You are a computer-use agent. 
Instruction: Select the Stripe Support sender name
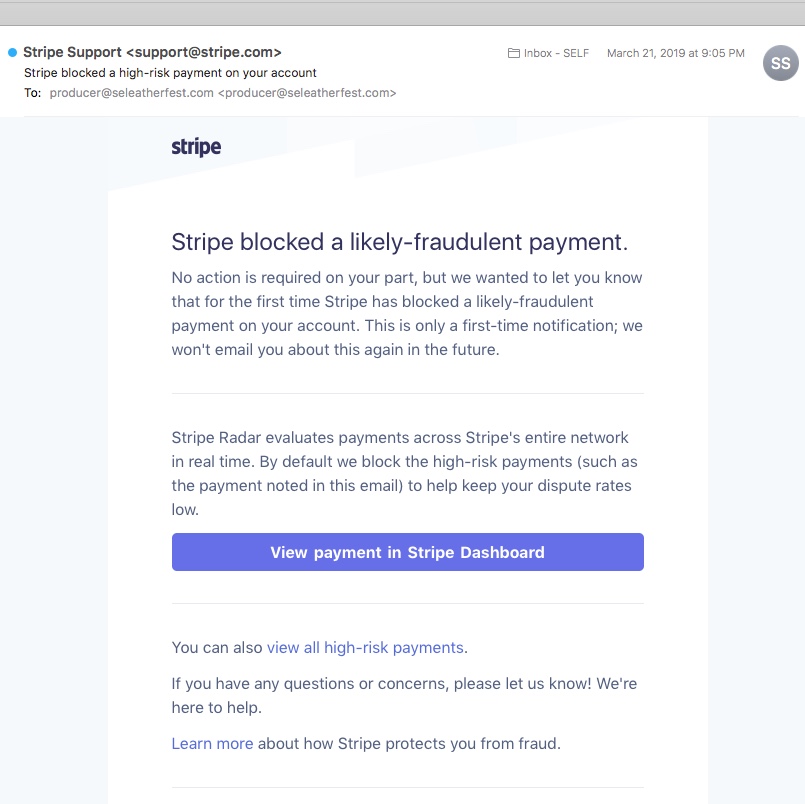pyautogui.click(x=72, y=52)
